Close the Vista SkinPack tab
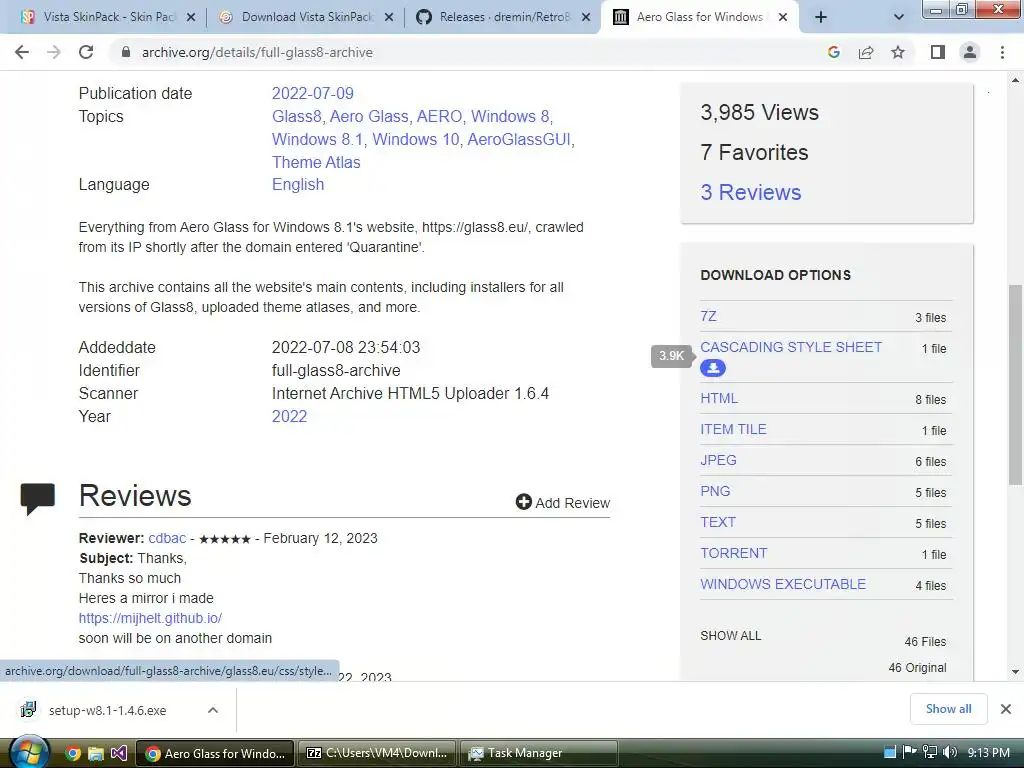The image size is (1024, 768). pyautogui.click(x=191, y=18)
